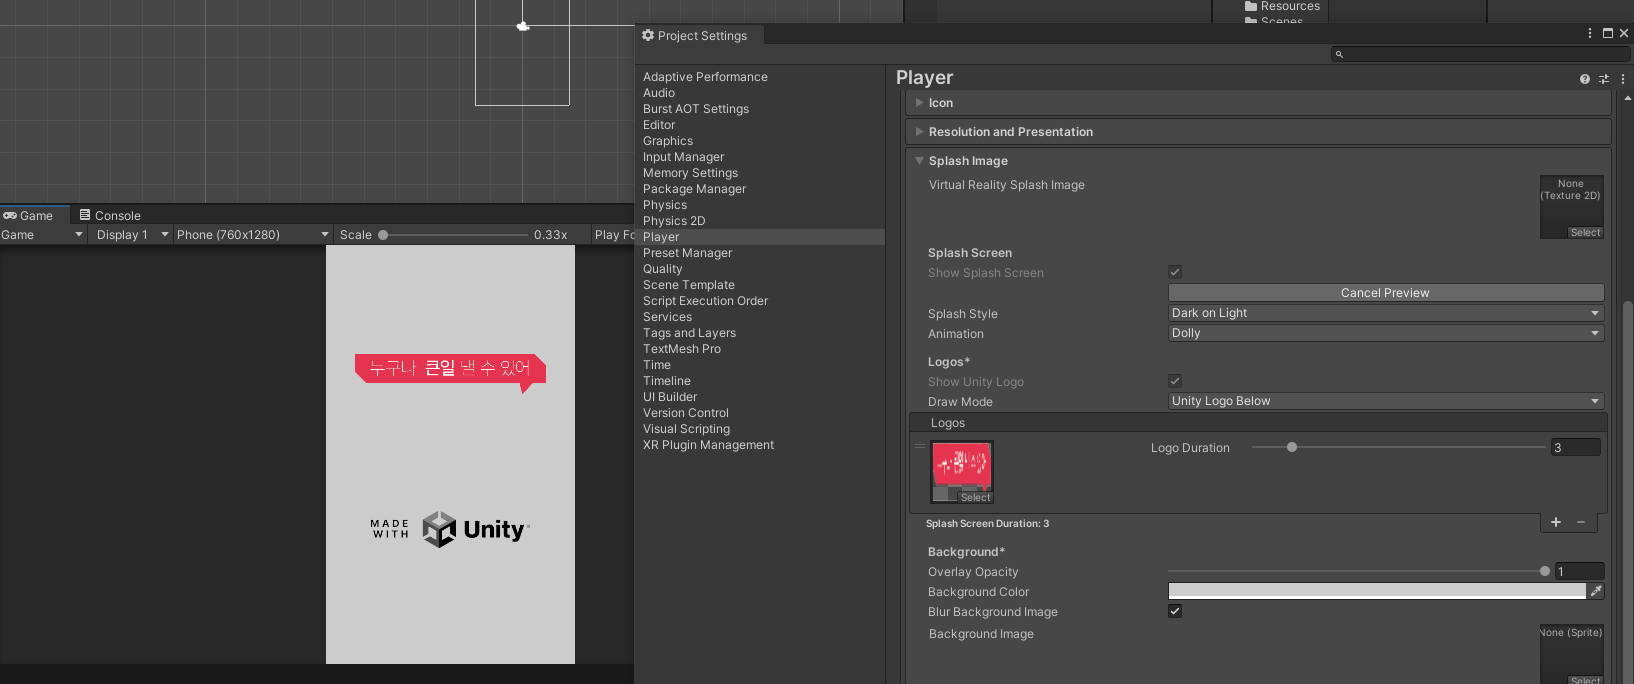Image resolution: width=1634 pixels, height=684 pixels.
Task: Open TextMesh Pro settings
Action: (682, 349)
